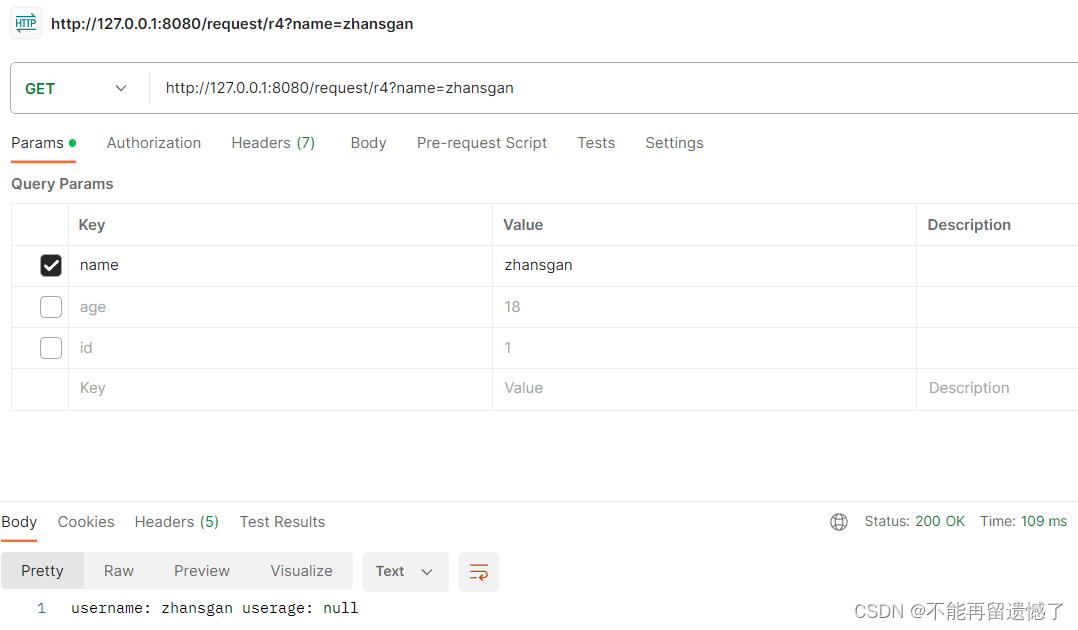Select the Preview view button

click(x=202, y=571)
